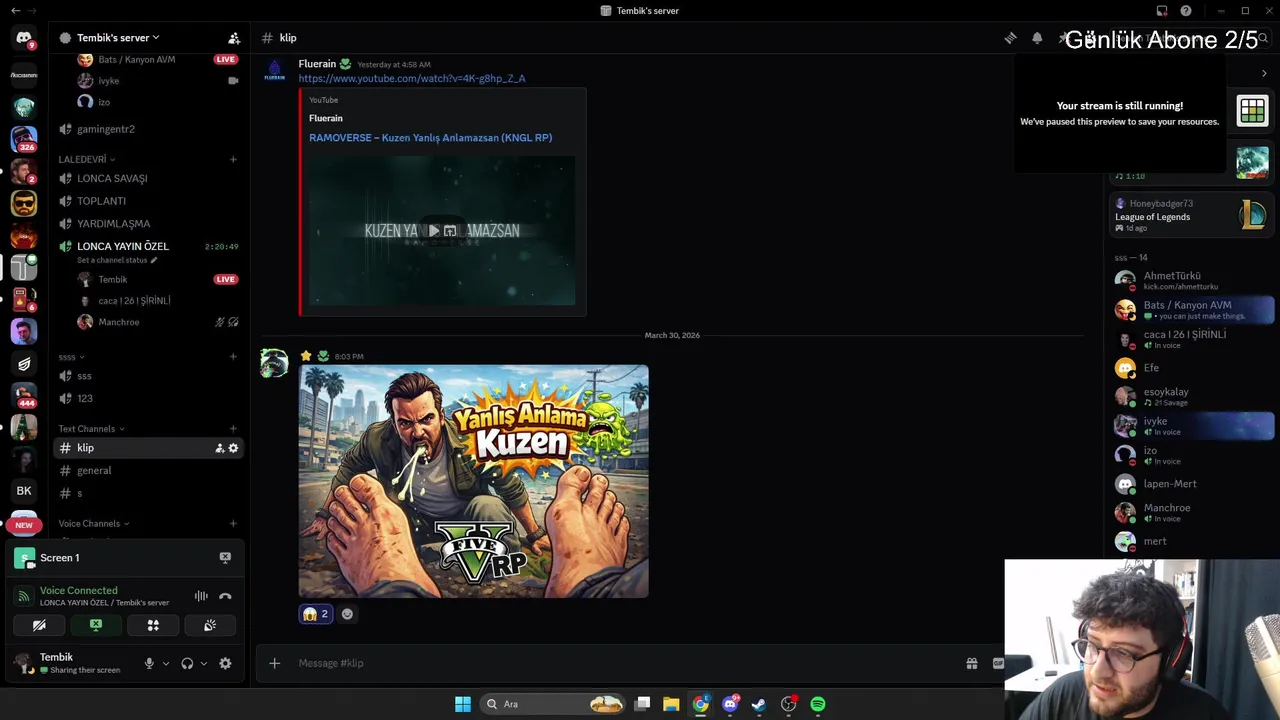Screen dimensions: 1280x720
Task: Collapse the Text Channels category
Action: tap(93, 429)
